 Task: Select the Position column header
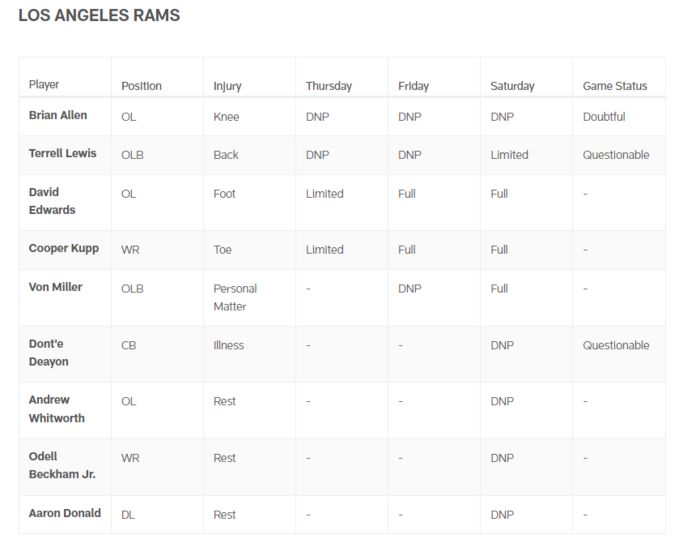pyautogui.click(x=141, y=86)
